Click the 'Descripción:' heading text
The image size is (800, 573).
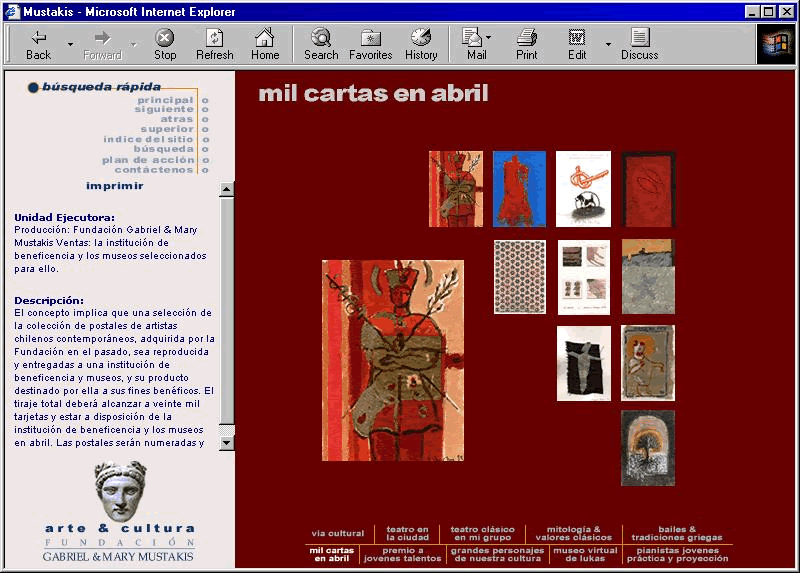(49, 301)
